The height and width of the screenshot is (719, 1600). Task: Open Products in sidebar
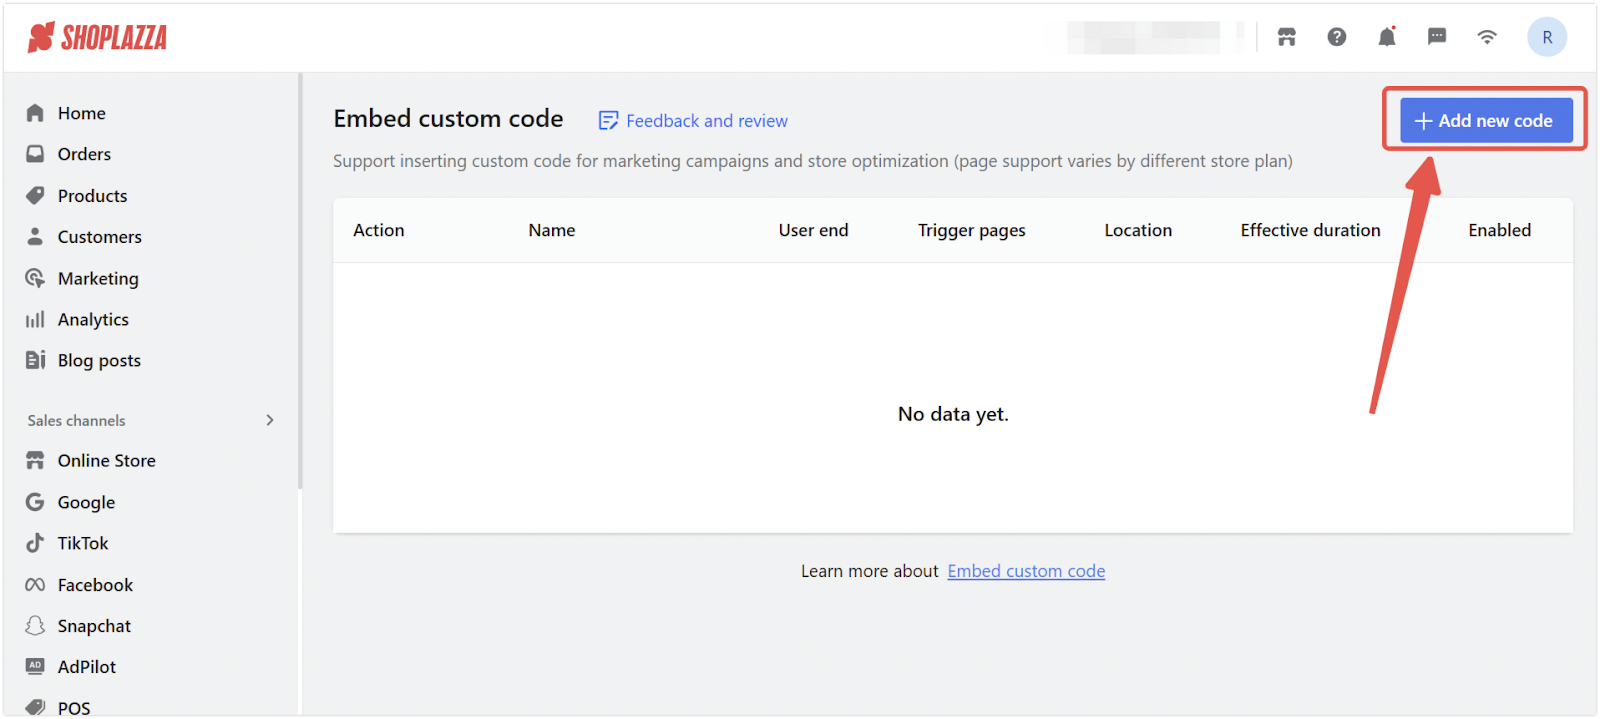tap(92, 196)
